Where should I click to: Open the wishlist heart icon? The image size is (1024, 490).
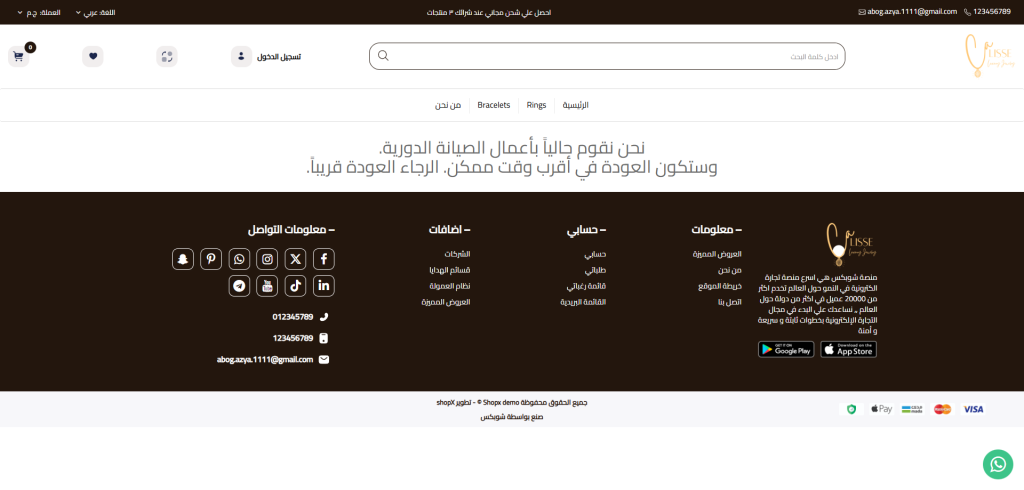point(93,56)
